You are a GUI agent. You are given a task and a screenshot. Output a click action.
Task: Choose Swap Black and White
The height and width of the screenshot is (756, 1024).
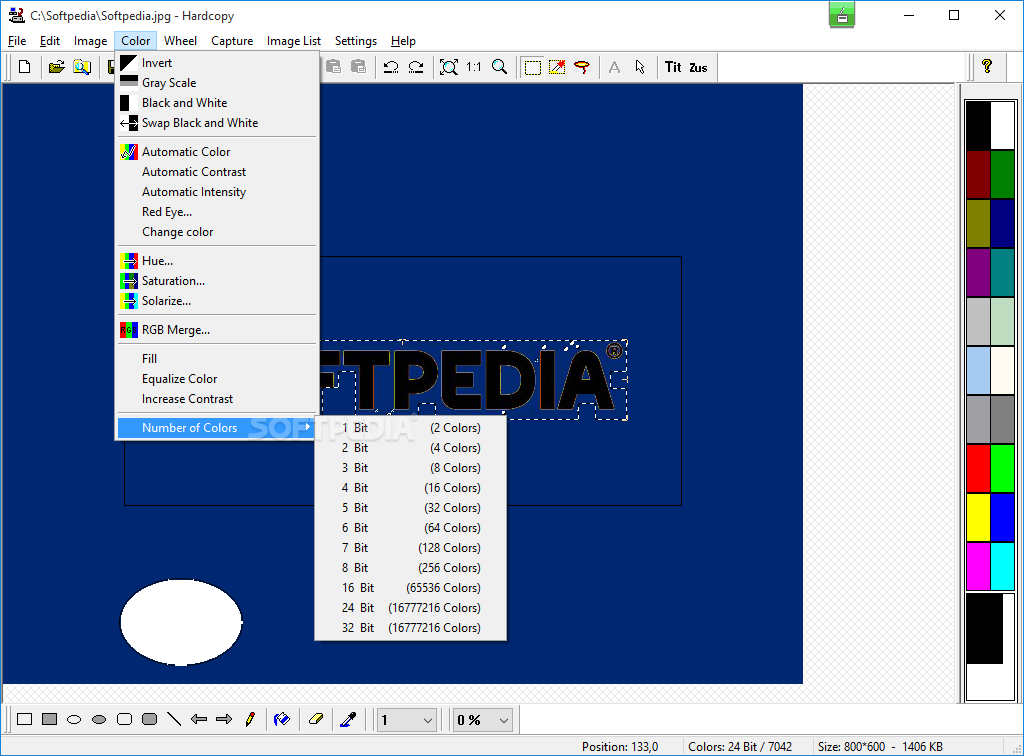pos(217,123)
